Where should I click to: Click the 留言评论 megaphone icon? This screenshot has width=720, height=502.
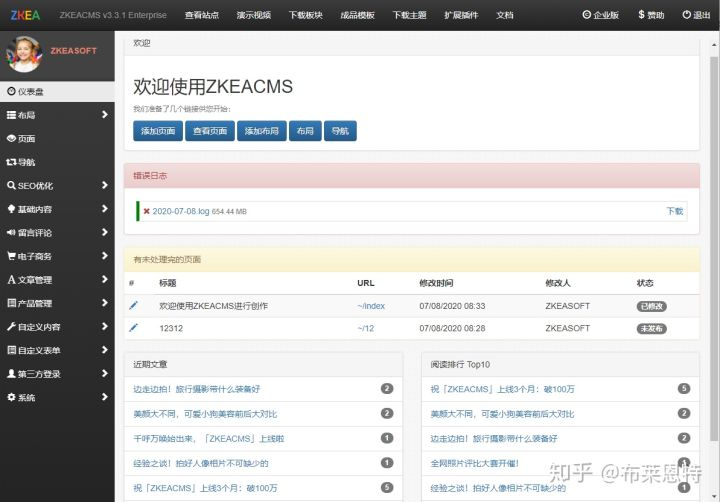tap(11, 232)
